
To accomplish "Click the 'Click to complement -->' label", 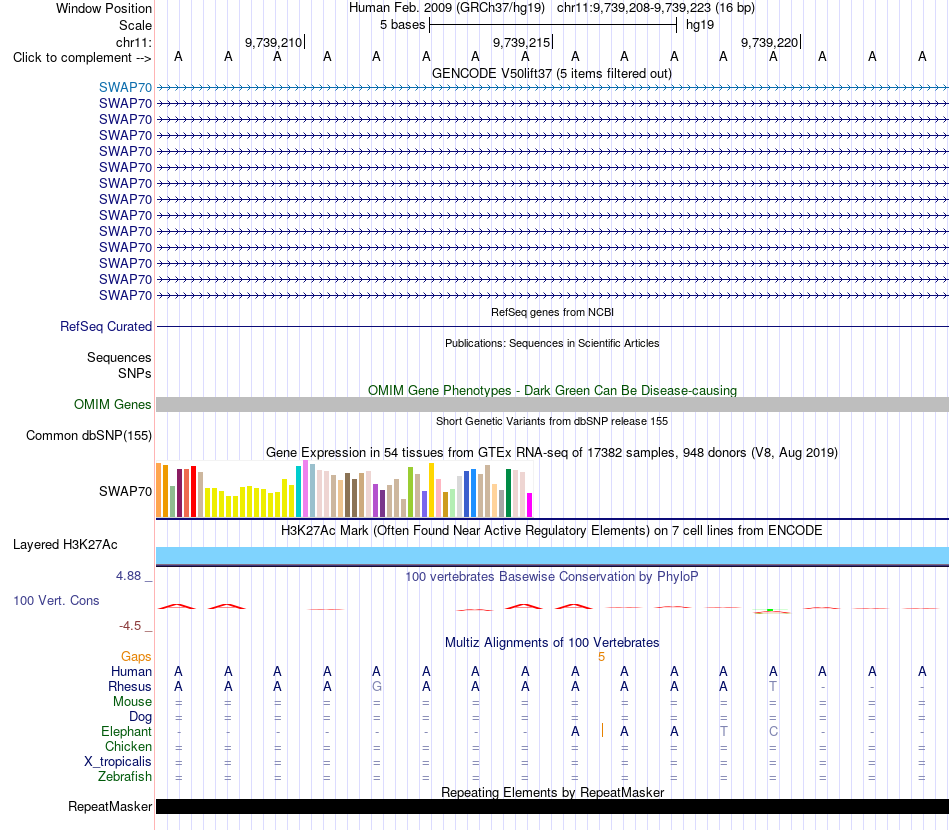I will pos(82,58).
